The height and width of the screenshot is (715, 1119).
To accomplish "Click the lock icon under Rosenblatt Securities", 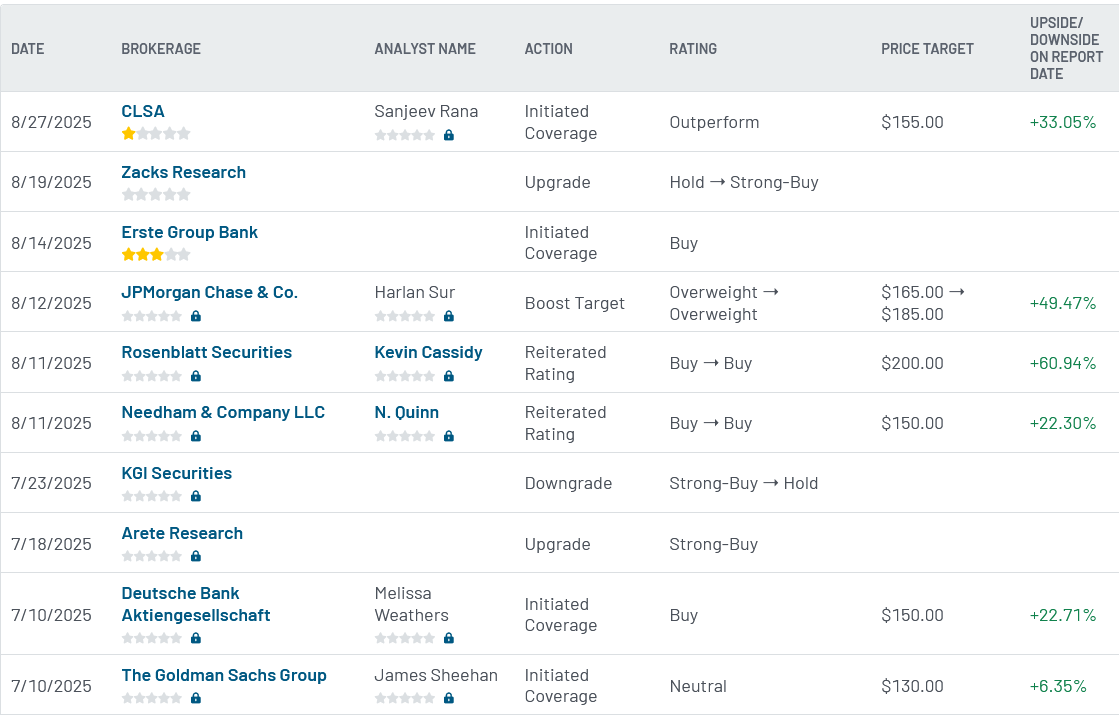I will pyautogui.click(x=196, y=376).
